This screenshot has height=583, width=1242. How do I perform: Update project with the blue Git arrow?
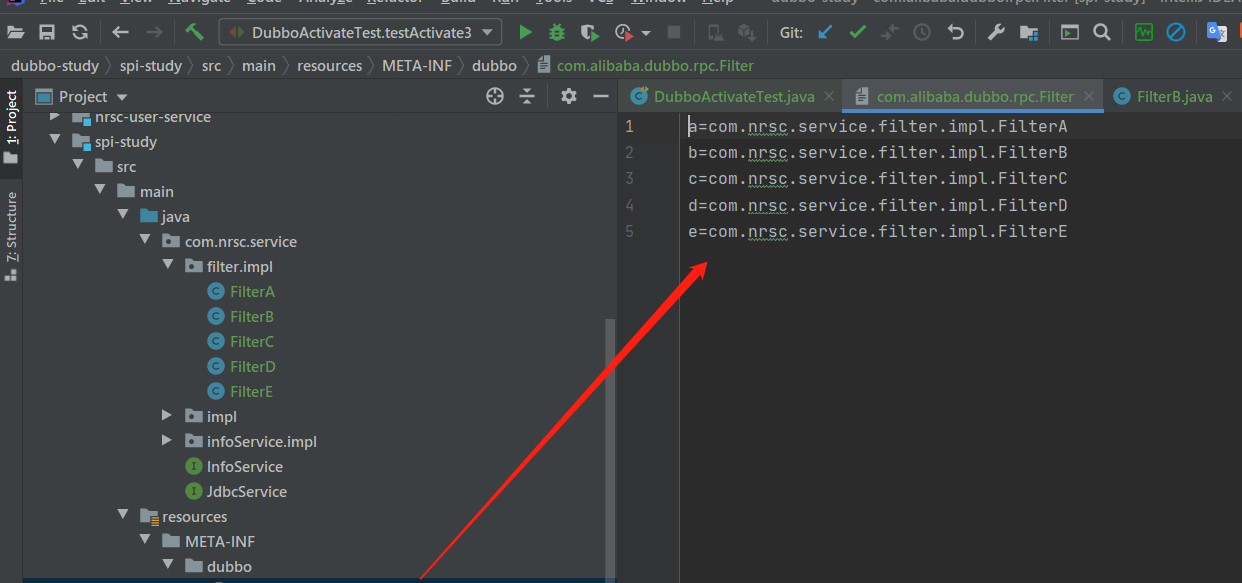tap(825, 32)
